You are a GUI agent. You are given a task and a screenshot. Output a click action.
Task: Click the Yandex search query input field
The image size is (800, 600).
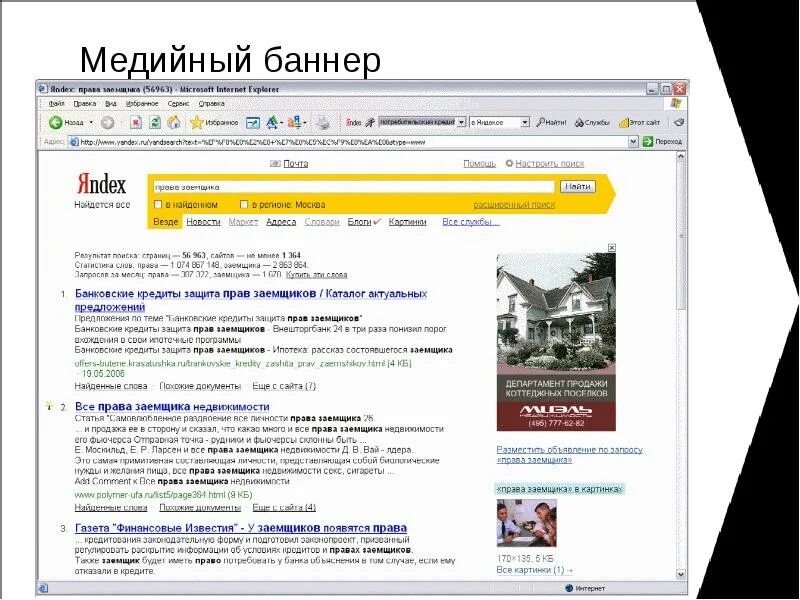tap(354, 187)
